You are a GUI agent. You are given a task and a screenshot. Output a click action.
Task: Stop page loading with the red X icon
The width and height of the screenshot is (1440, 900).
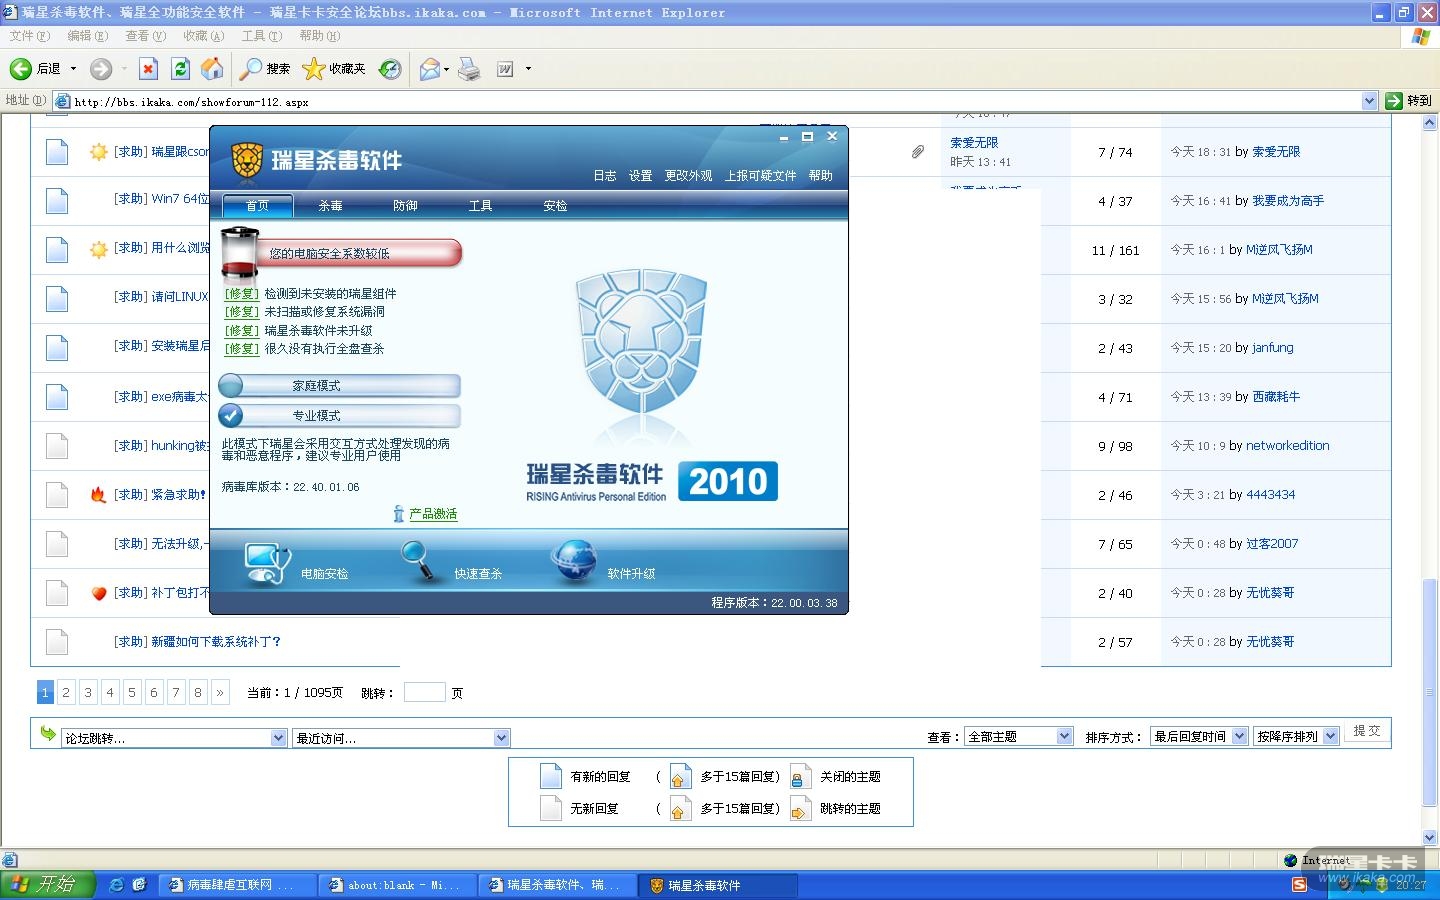[148, 69]
